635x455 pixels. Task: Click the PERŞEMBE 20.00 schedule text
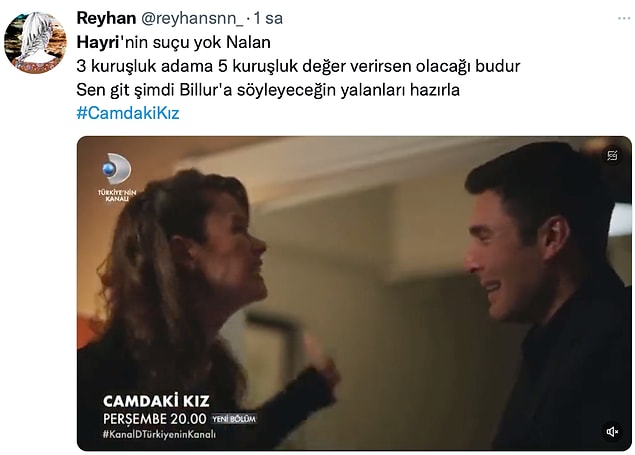pyautogui.click(x=155, y=419)
